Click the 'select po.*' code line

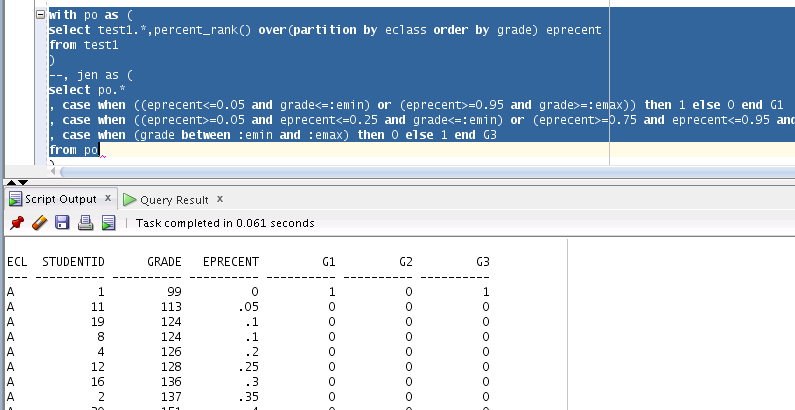(87, 90)
